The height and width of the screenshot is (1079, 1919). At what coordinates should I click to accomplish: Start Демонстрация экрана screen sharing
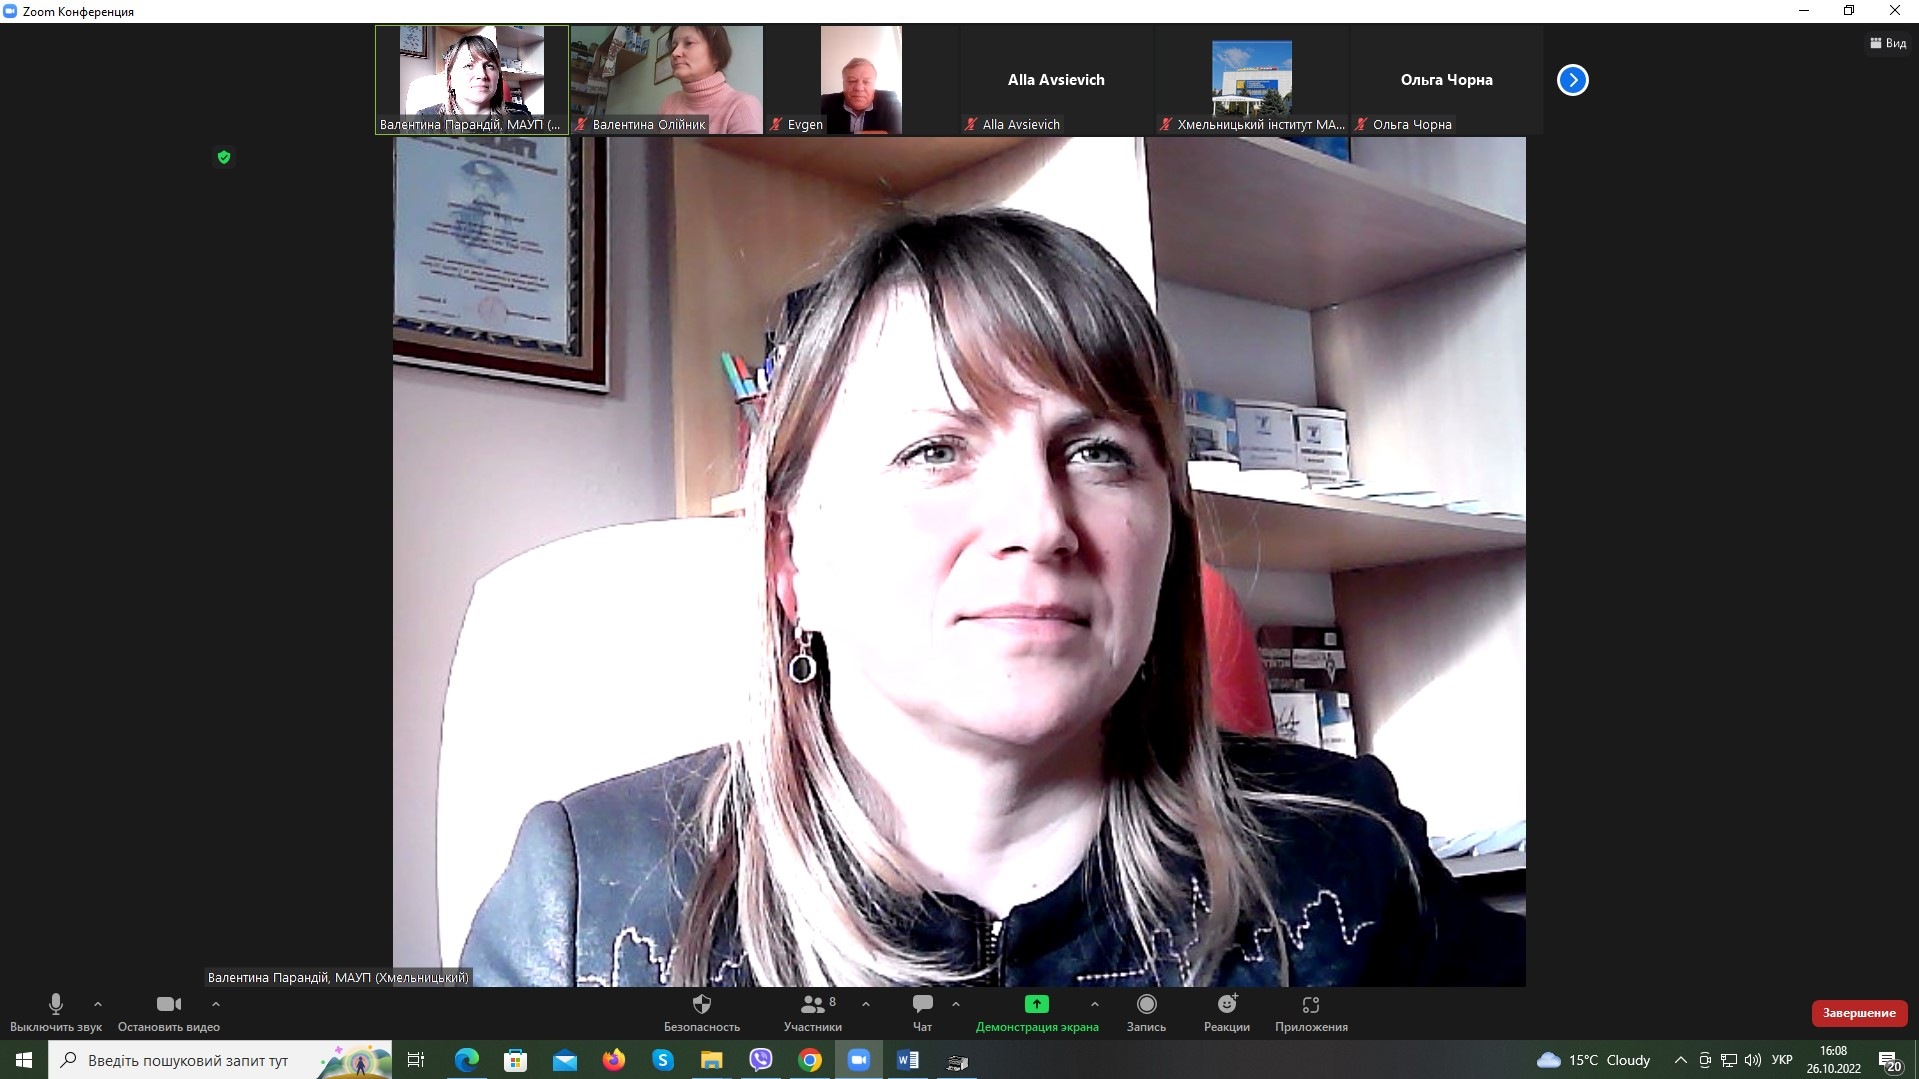tap(1037, 1012)
